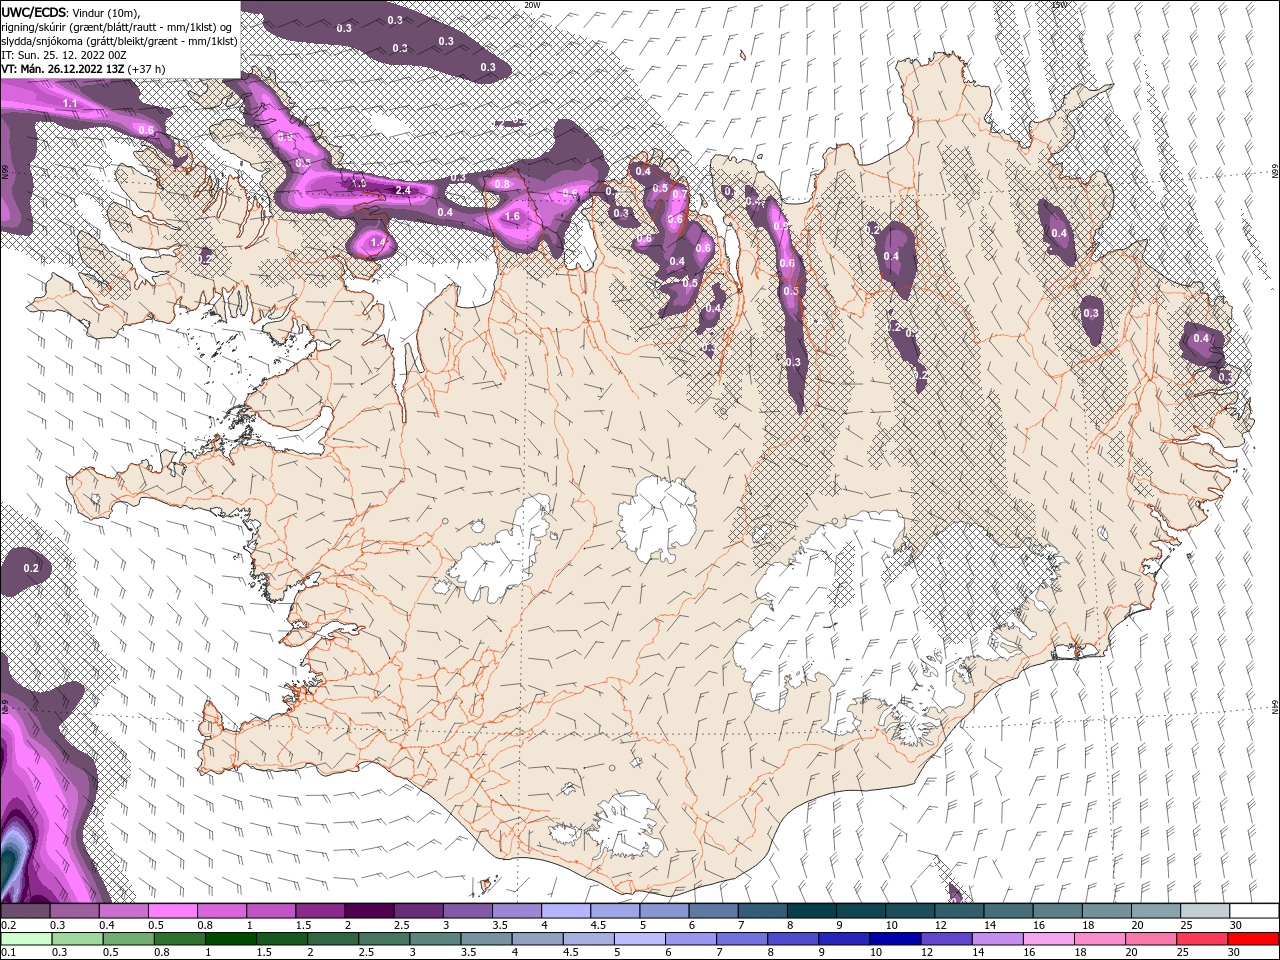Click the light lavender swatch labeled 4, upper legend

(564, 911)
